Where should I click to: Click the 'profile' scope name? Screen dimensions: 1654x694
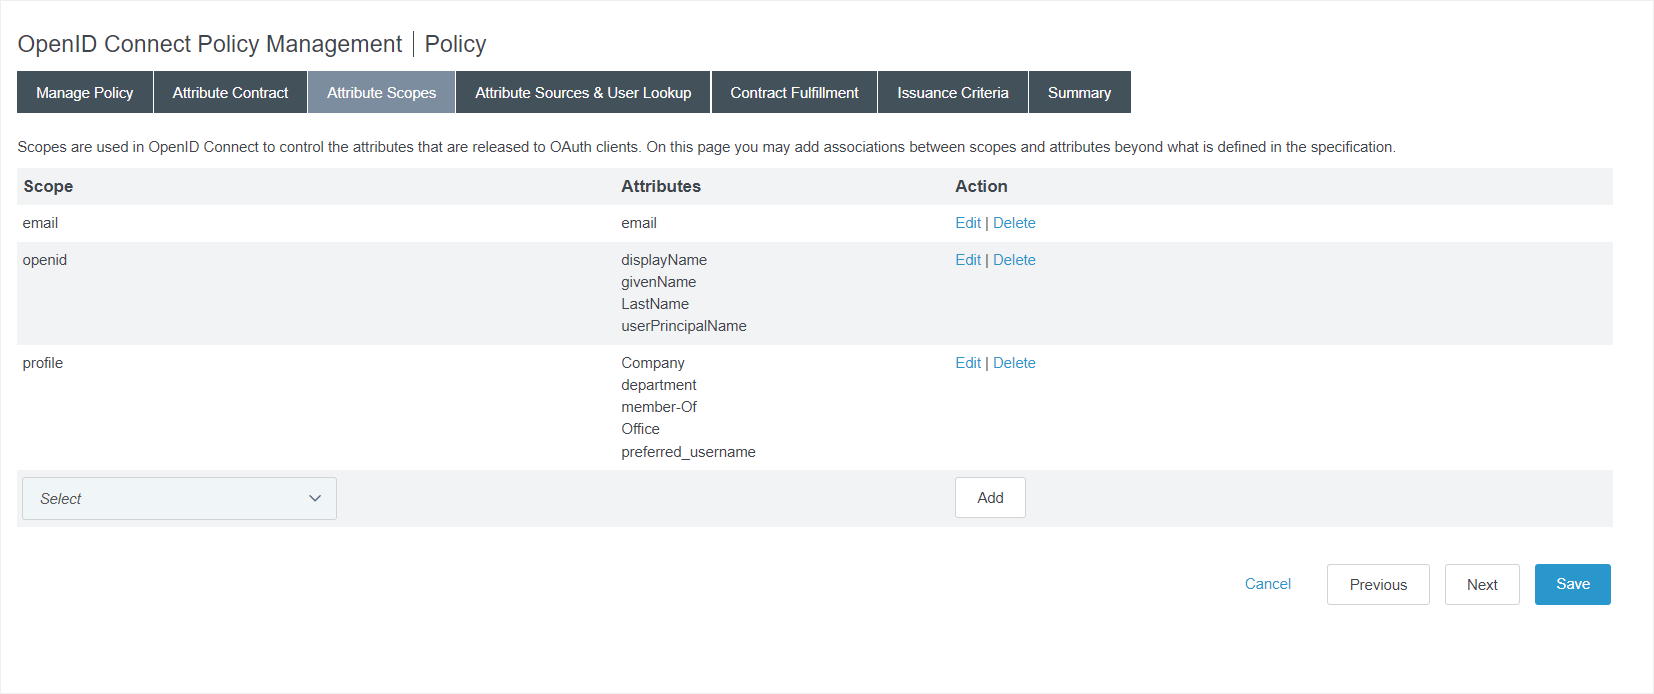pyautogui.click(x=43, y=363)
